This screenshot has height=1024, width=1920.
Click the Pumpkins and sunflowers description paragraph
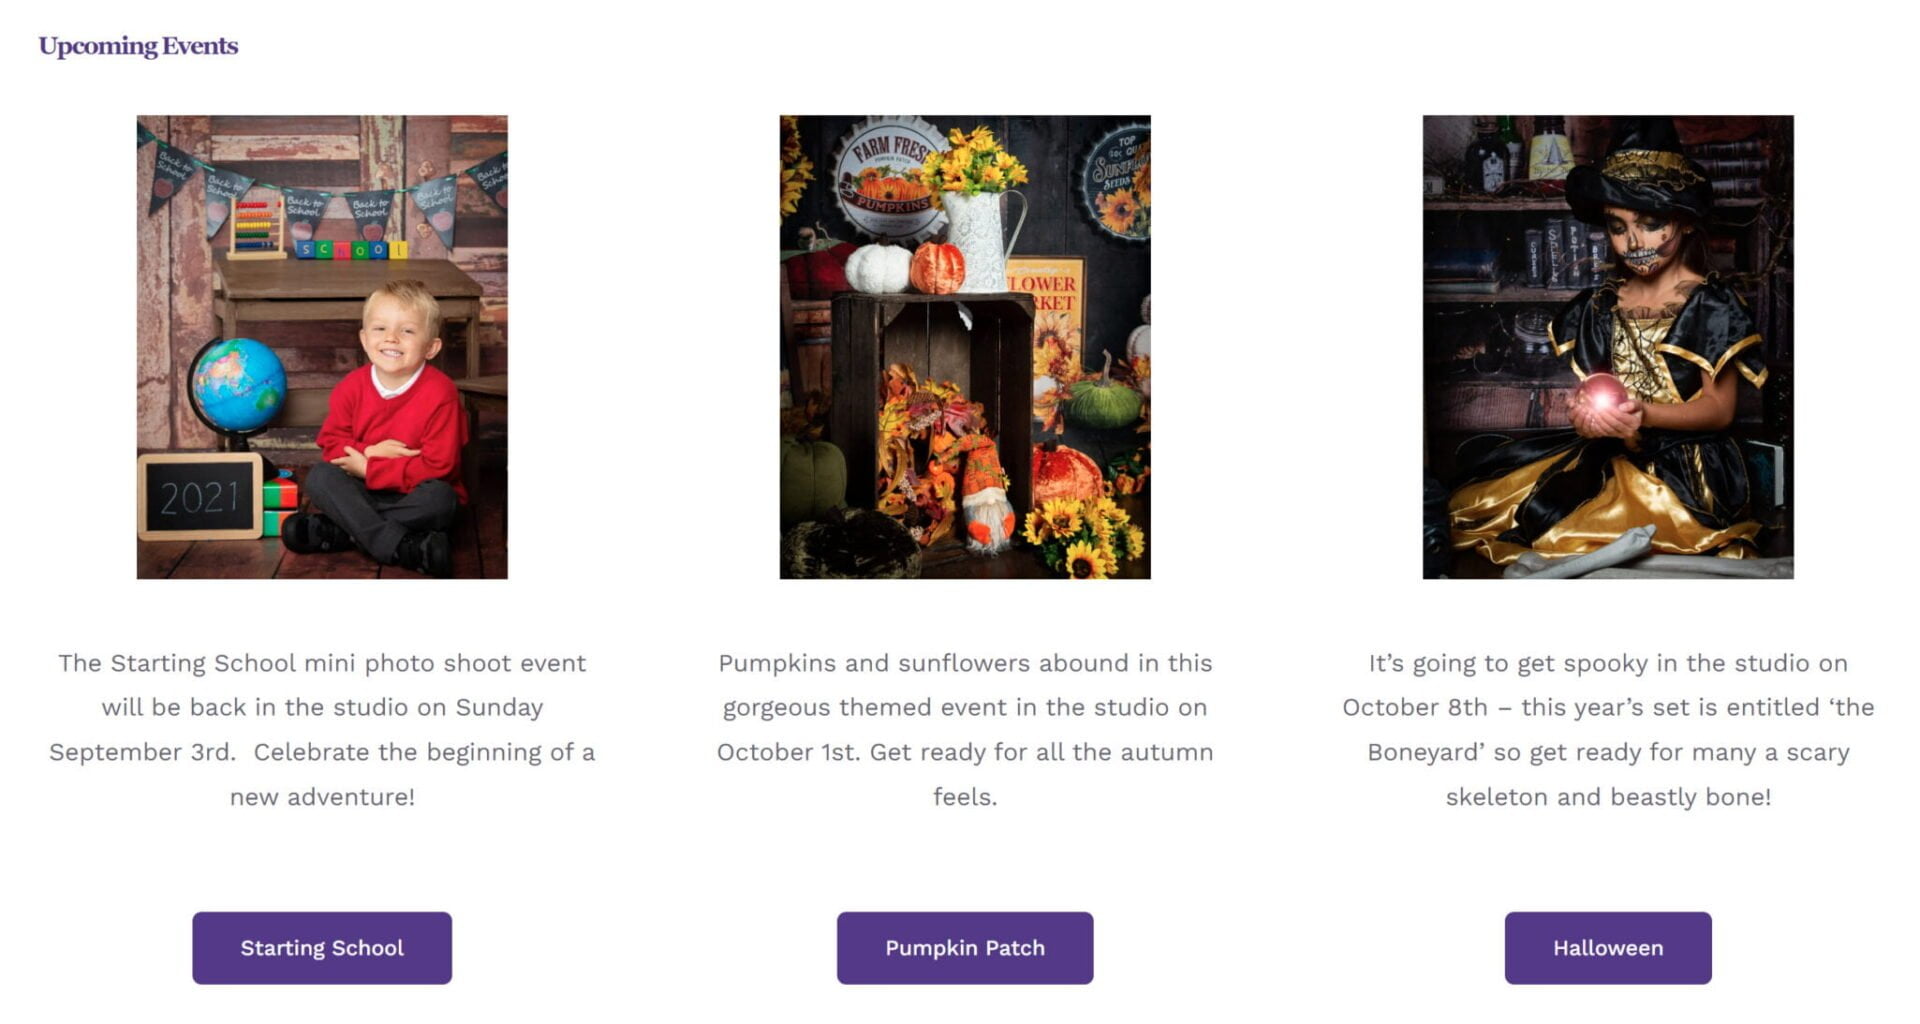pyautogui.click(x=964, y=729)
